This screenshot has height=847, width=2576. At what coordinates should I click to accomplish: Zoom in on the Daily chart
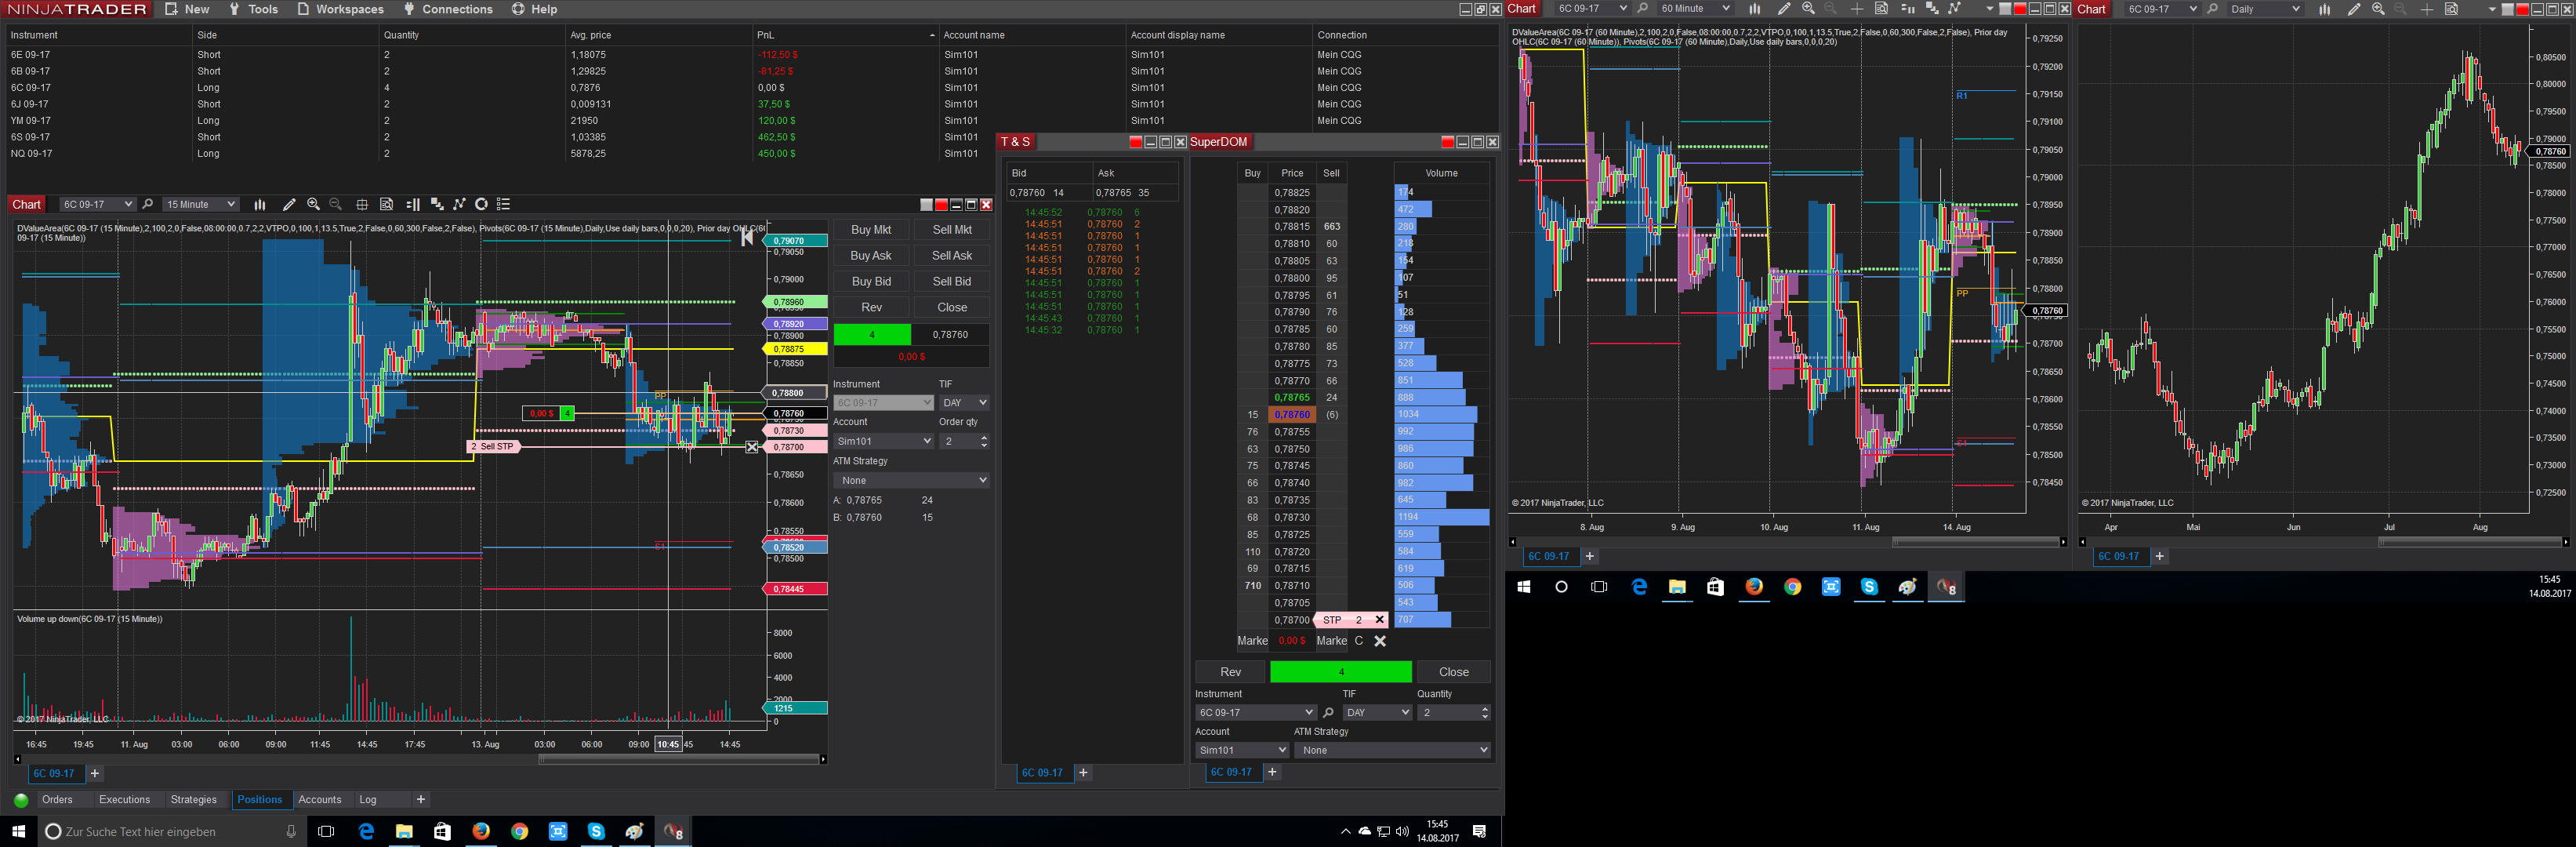[x=2378, y=9]
